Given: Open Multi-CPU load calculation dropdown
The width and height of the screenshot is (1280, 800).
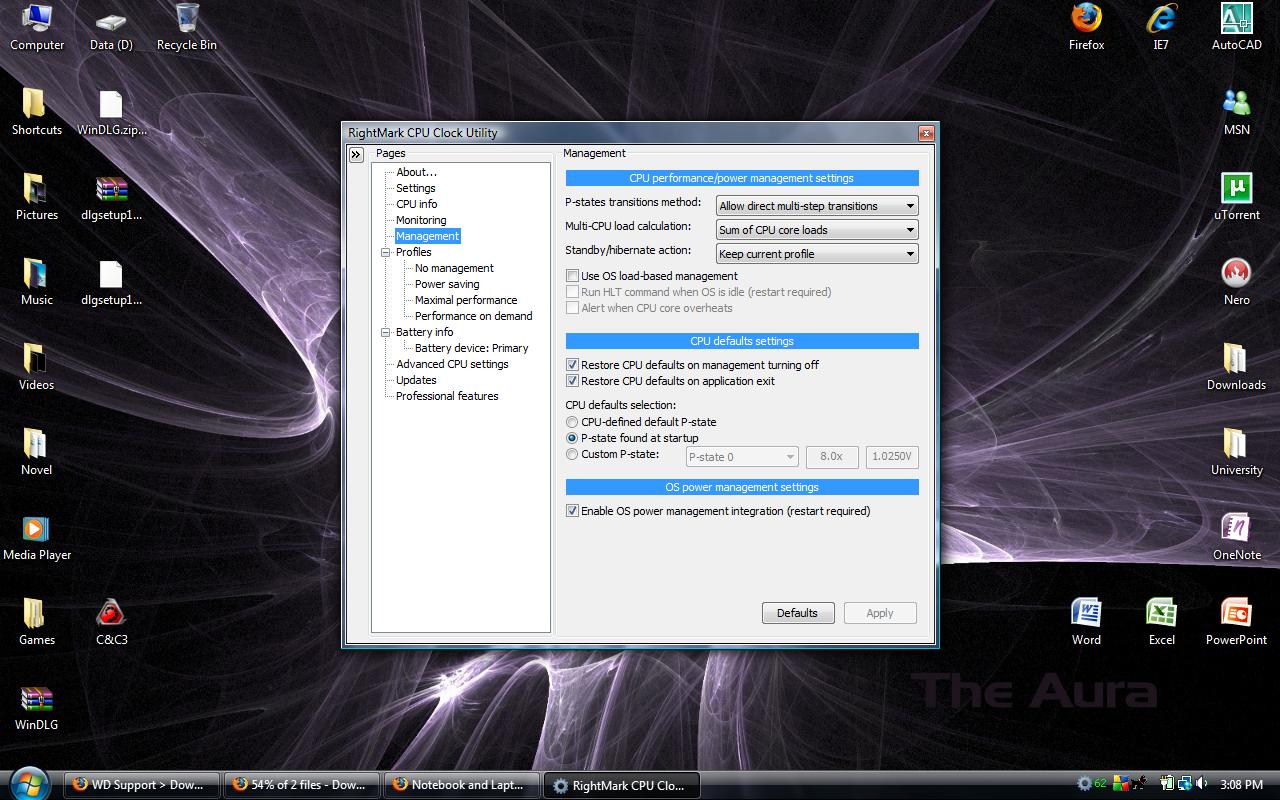Looking at the screenshot, I should click(817, 230).
